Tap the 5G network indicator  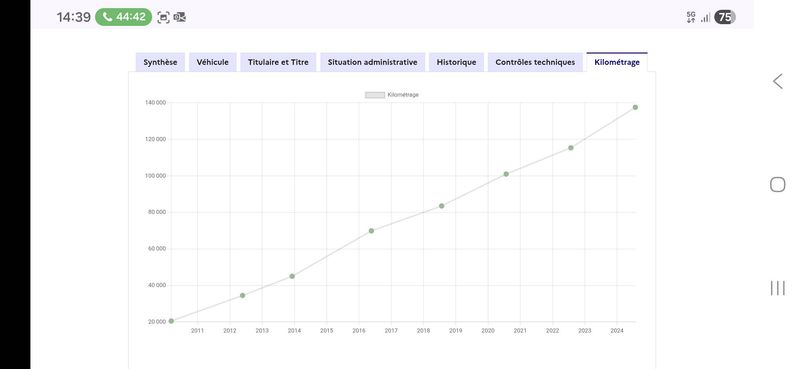(691, 17)
